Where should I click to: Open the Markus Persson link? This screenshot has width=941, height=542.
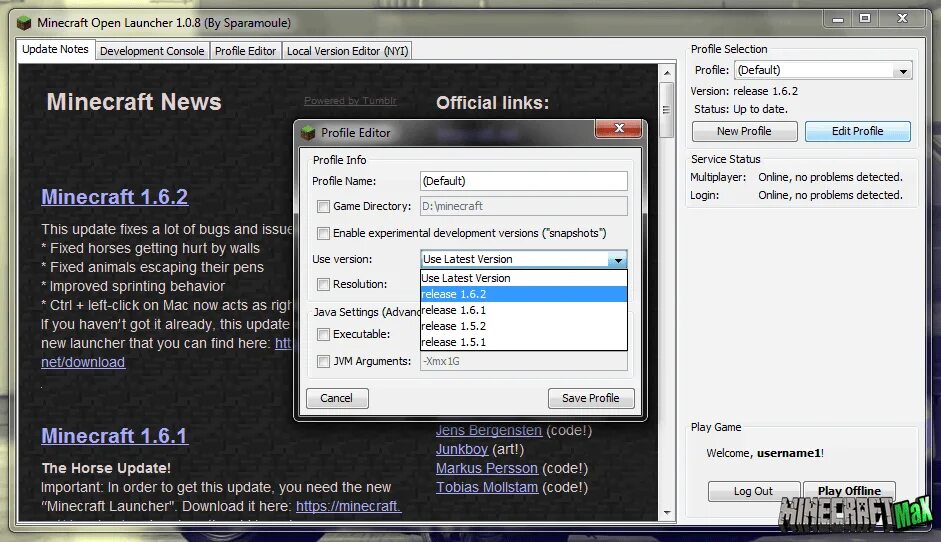click(x=487, y=468)
